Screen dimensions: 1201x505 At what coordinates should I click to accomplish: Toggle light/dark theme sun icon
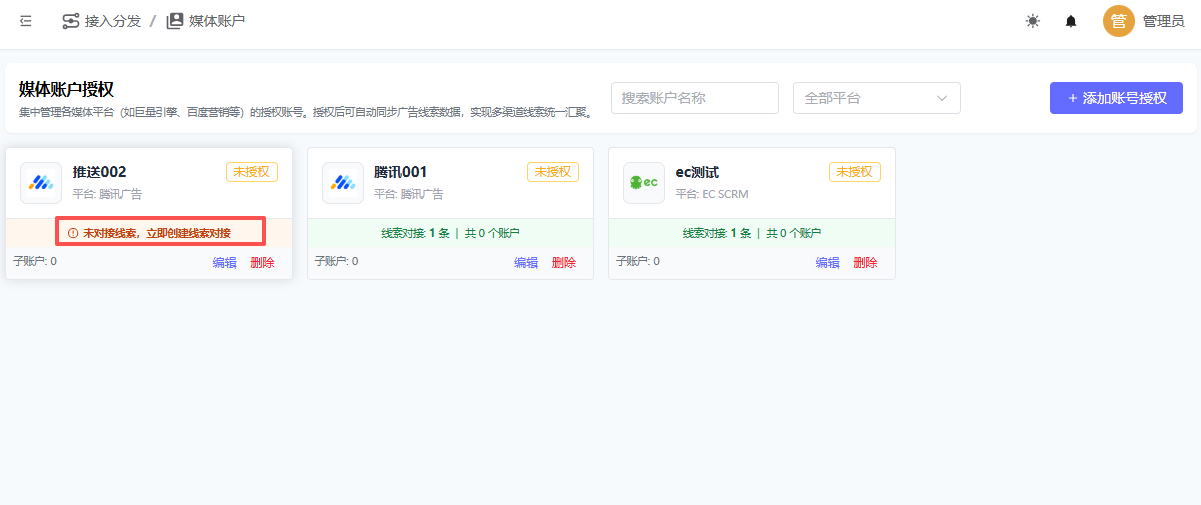[x=1032, y=21]
